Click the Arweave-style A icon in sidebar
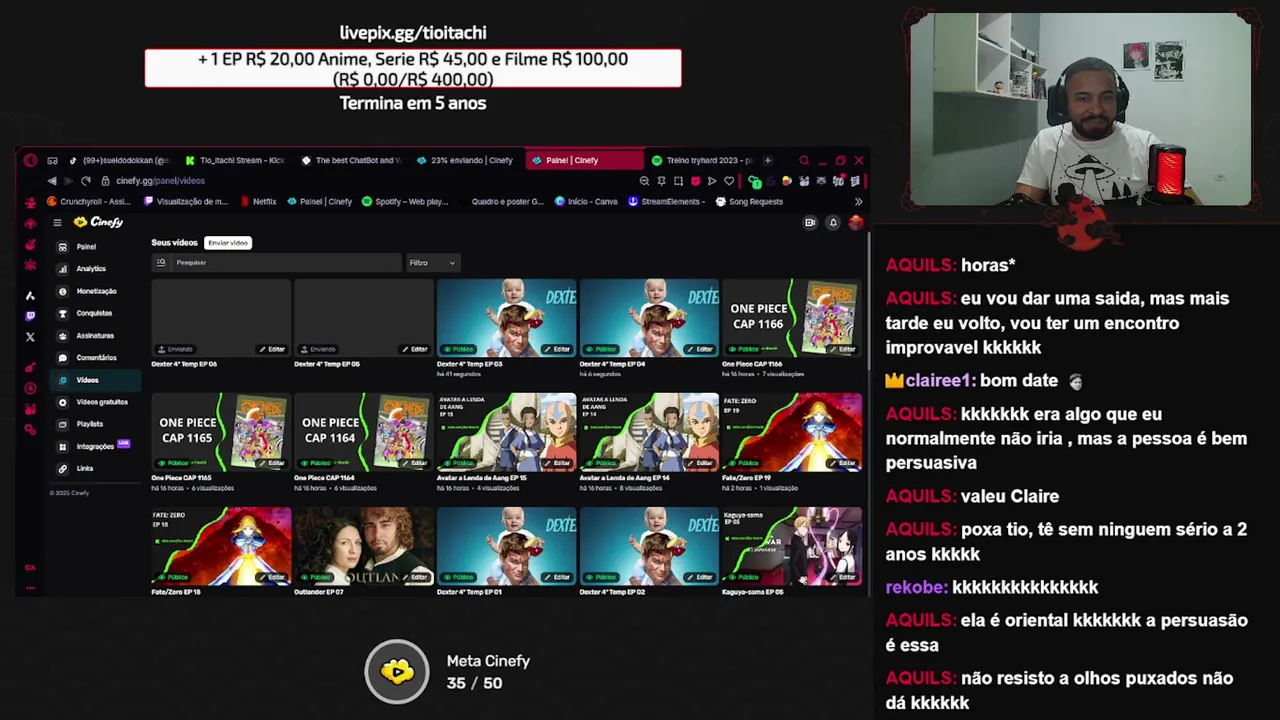 [x=30, y=295]
